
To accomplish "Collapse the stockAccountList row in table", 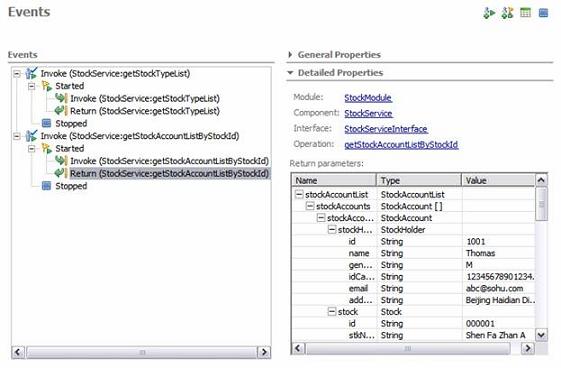I will pyautogui.click(x=299, y=194).
